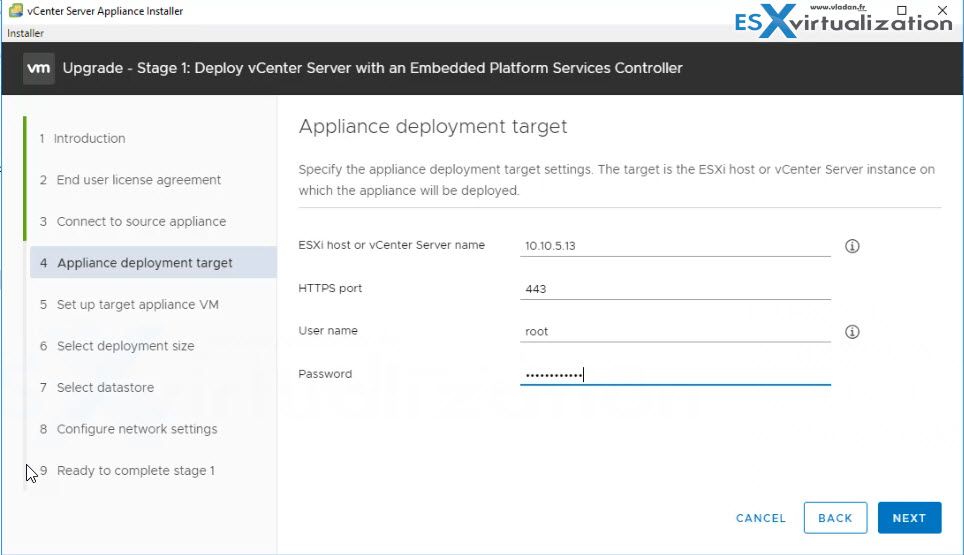The image size is (964, 555).
Task: Open step 6 Select deployment size
Action: [x=117, y=346]
